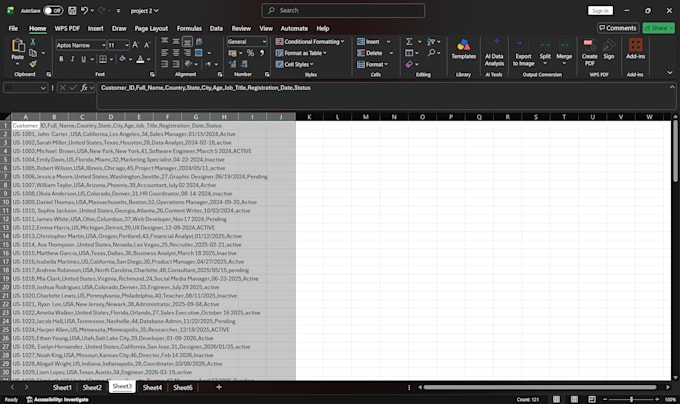680x404 pixels.
Task: Toggle Underline formatting
Action: [x=83, y=59]
